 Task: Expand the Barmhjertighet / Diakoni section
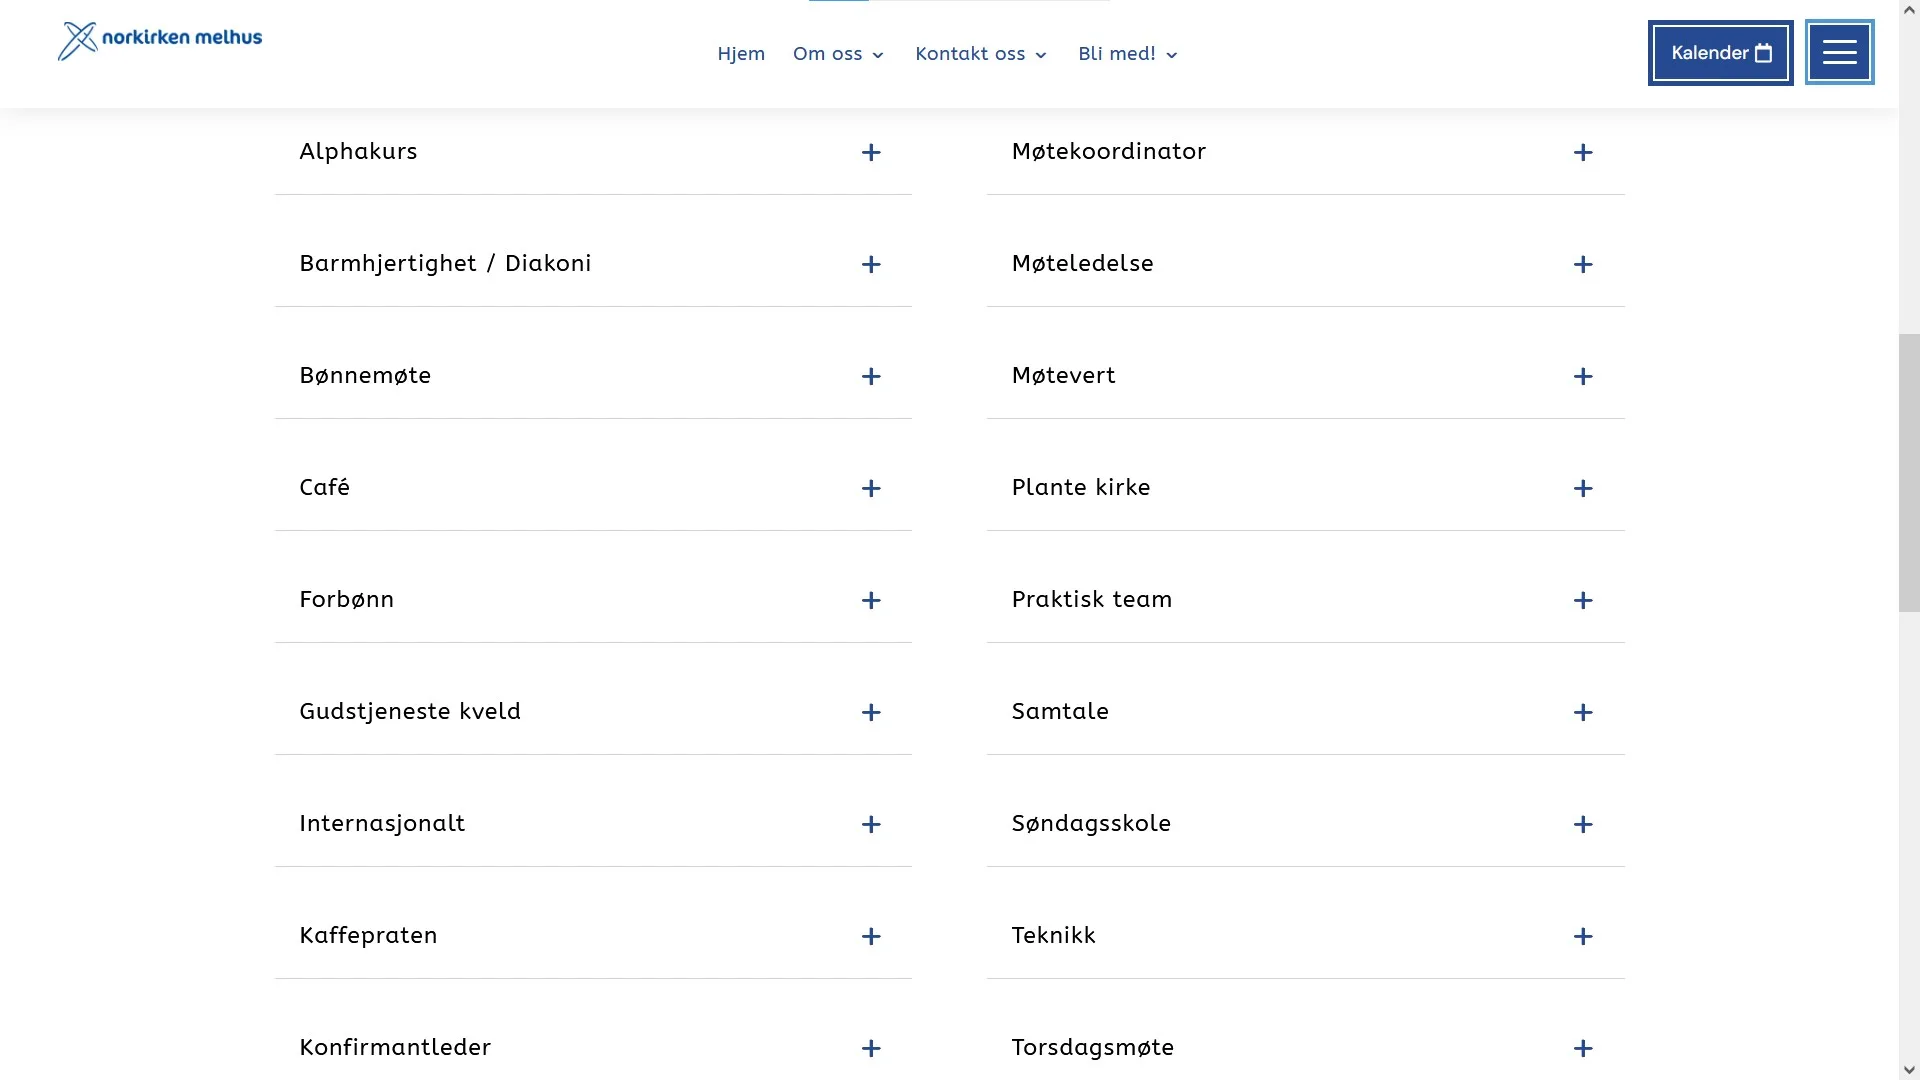[x=593, y=263]
